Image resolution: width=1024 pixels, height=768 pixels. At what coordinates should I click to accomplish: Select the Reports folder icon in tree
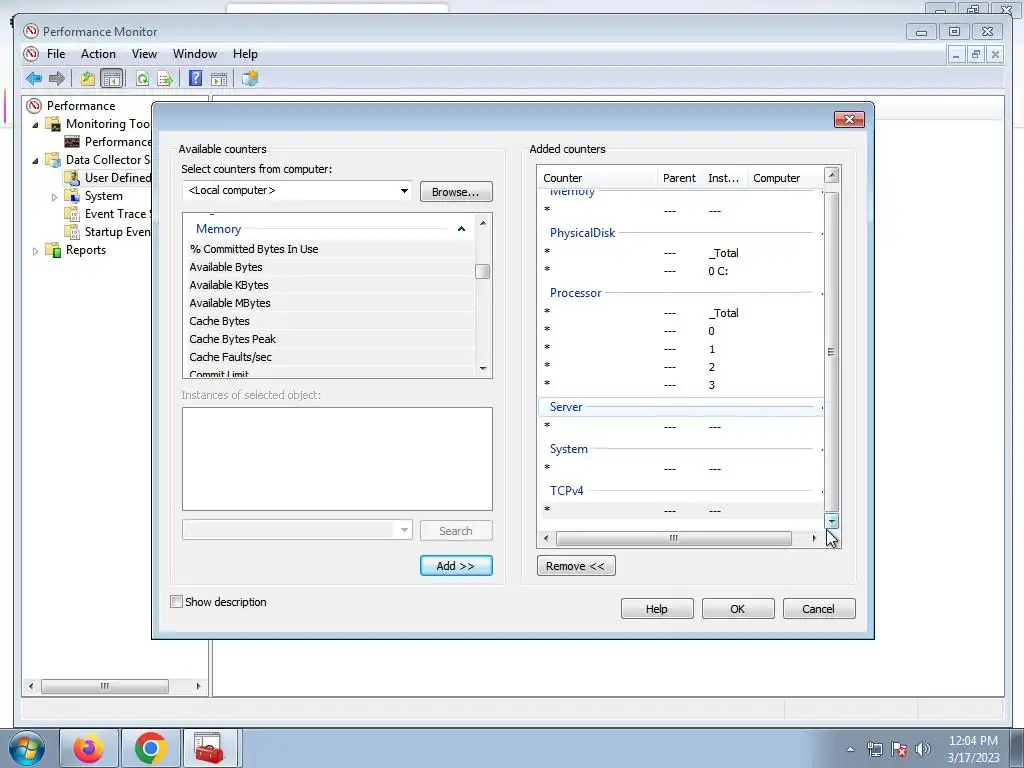(53, 249)
